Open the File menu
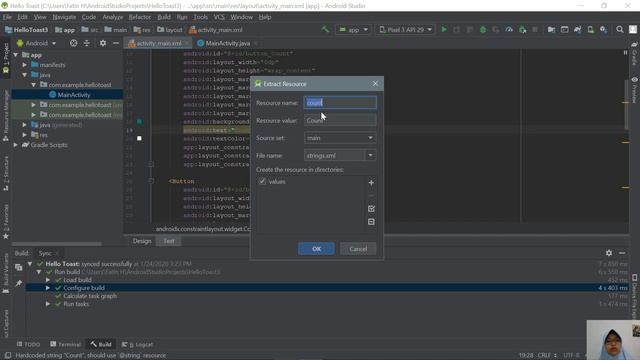Image resolution: width=640 pixels, height=360 pixels. [7, 17]
